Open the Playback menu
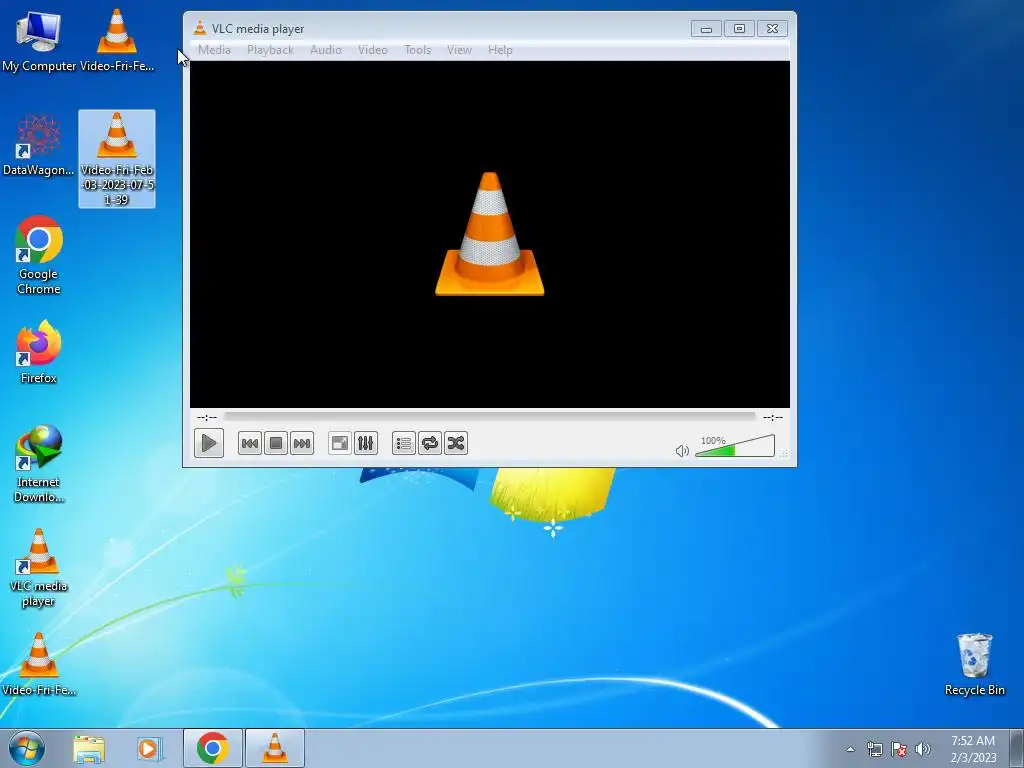Screen dimensions: 1024x768 click(x=270, y=50)
